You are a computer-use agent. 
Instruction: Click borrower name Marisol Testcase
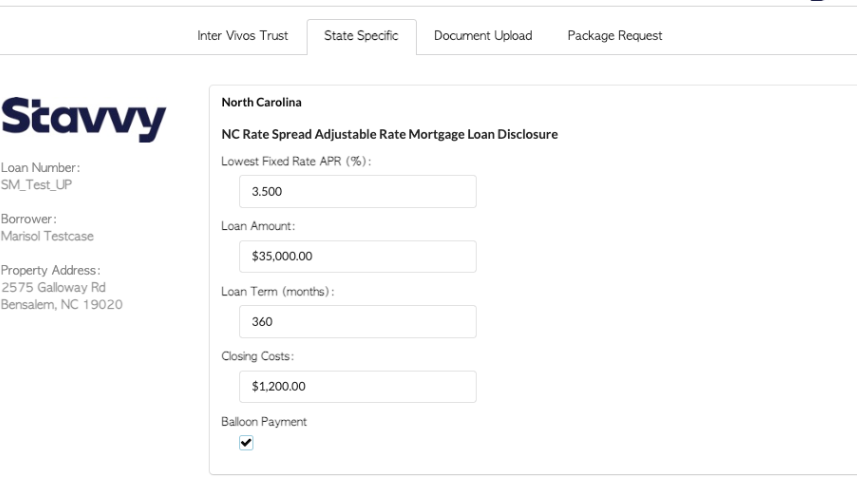pos(48,236)
